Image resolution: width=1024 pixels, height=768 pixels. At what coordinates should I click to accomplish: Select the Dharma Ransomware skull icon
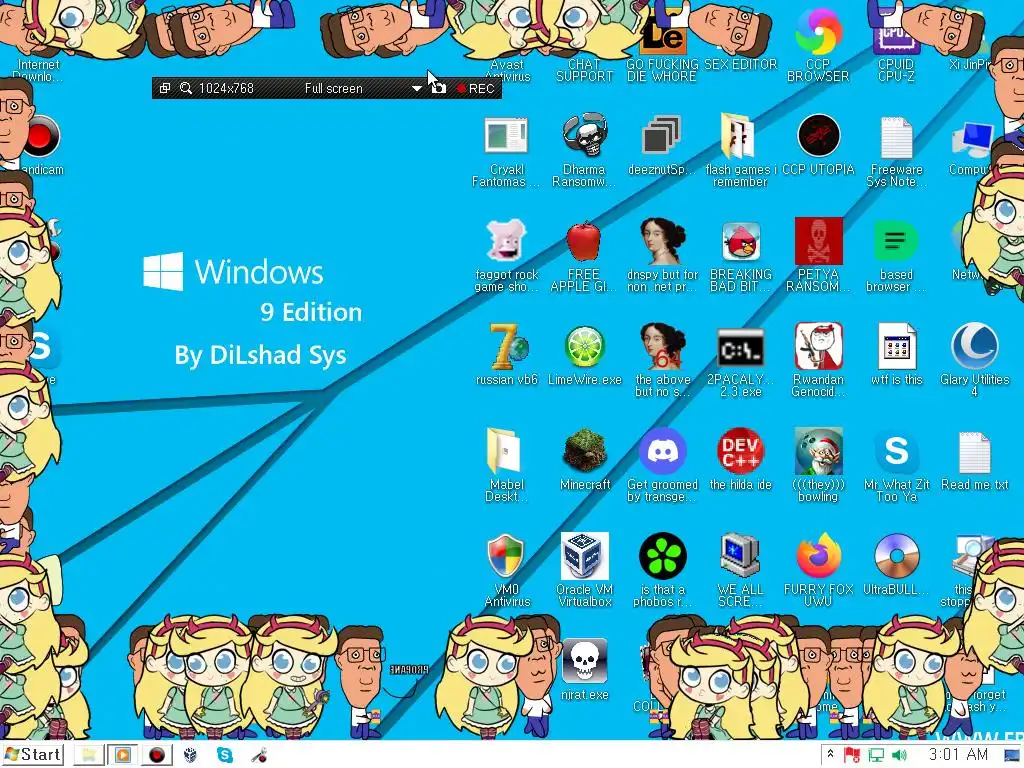point(584,150)
